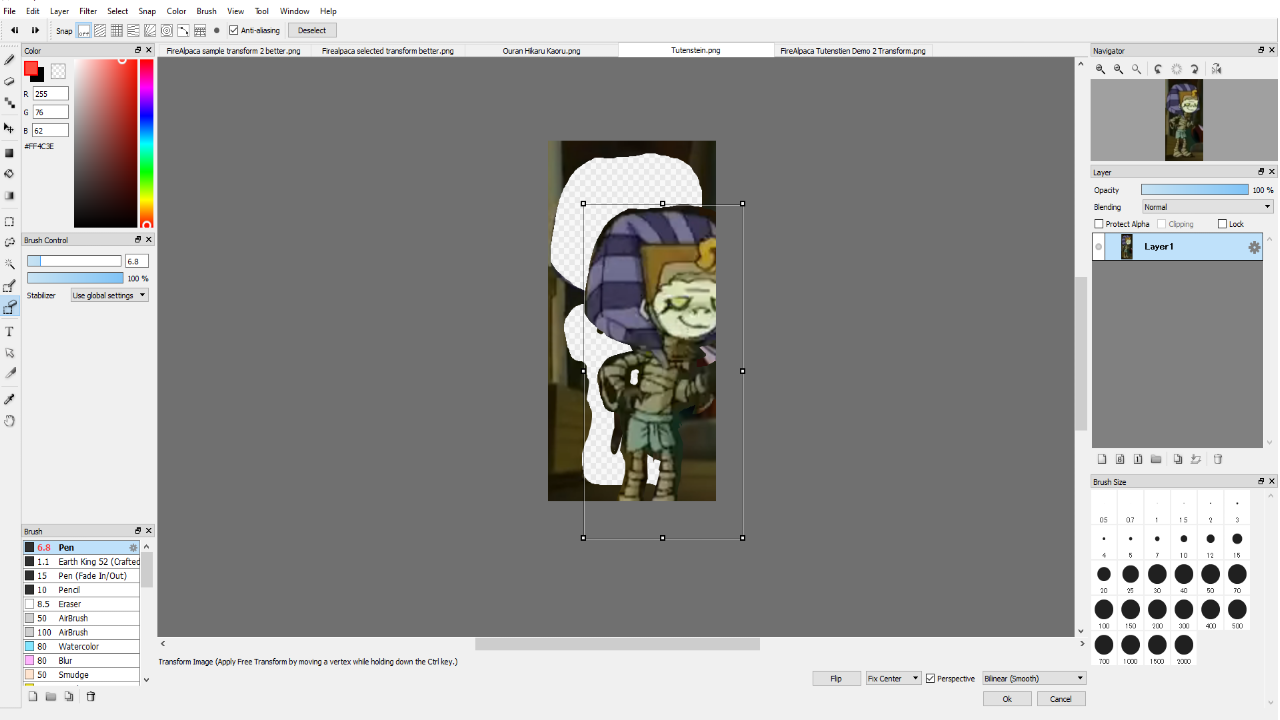This screenshot has height=720, width=1280.
Task: Add a new layer in the Layer panel
Action: coord(1102,459)
